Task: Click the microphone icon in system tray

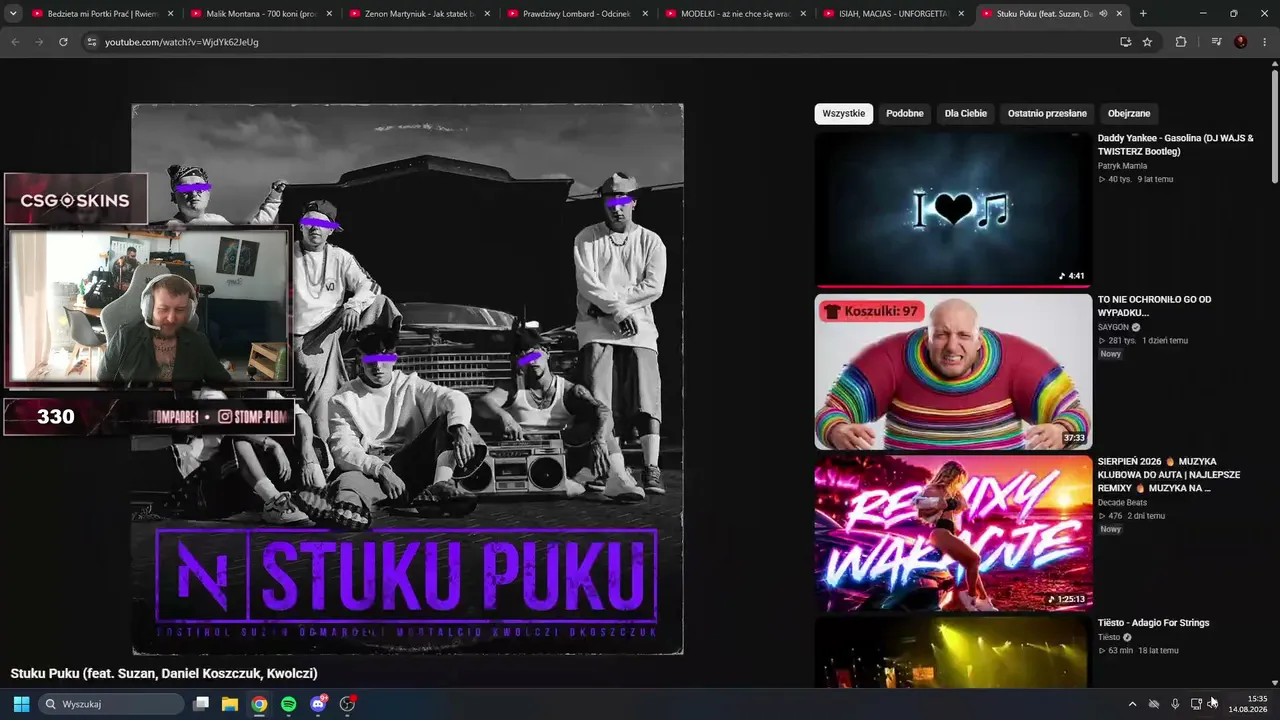Action: point(1175,704)
